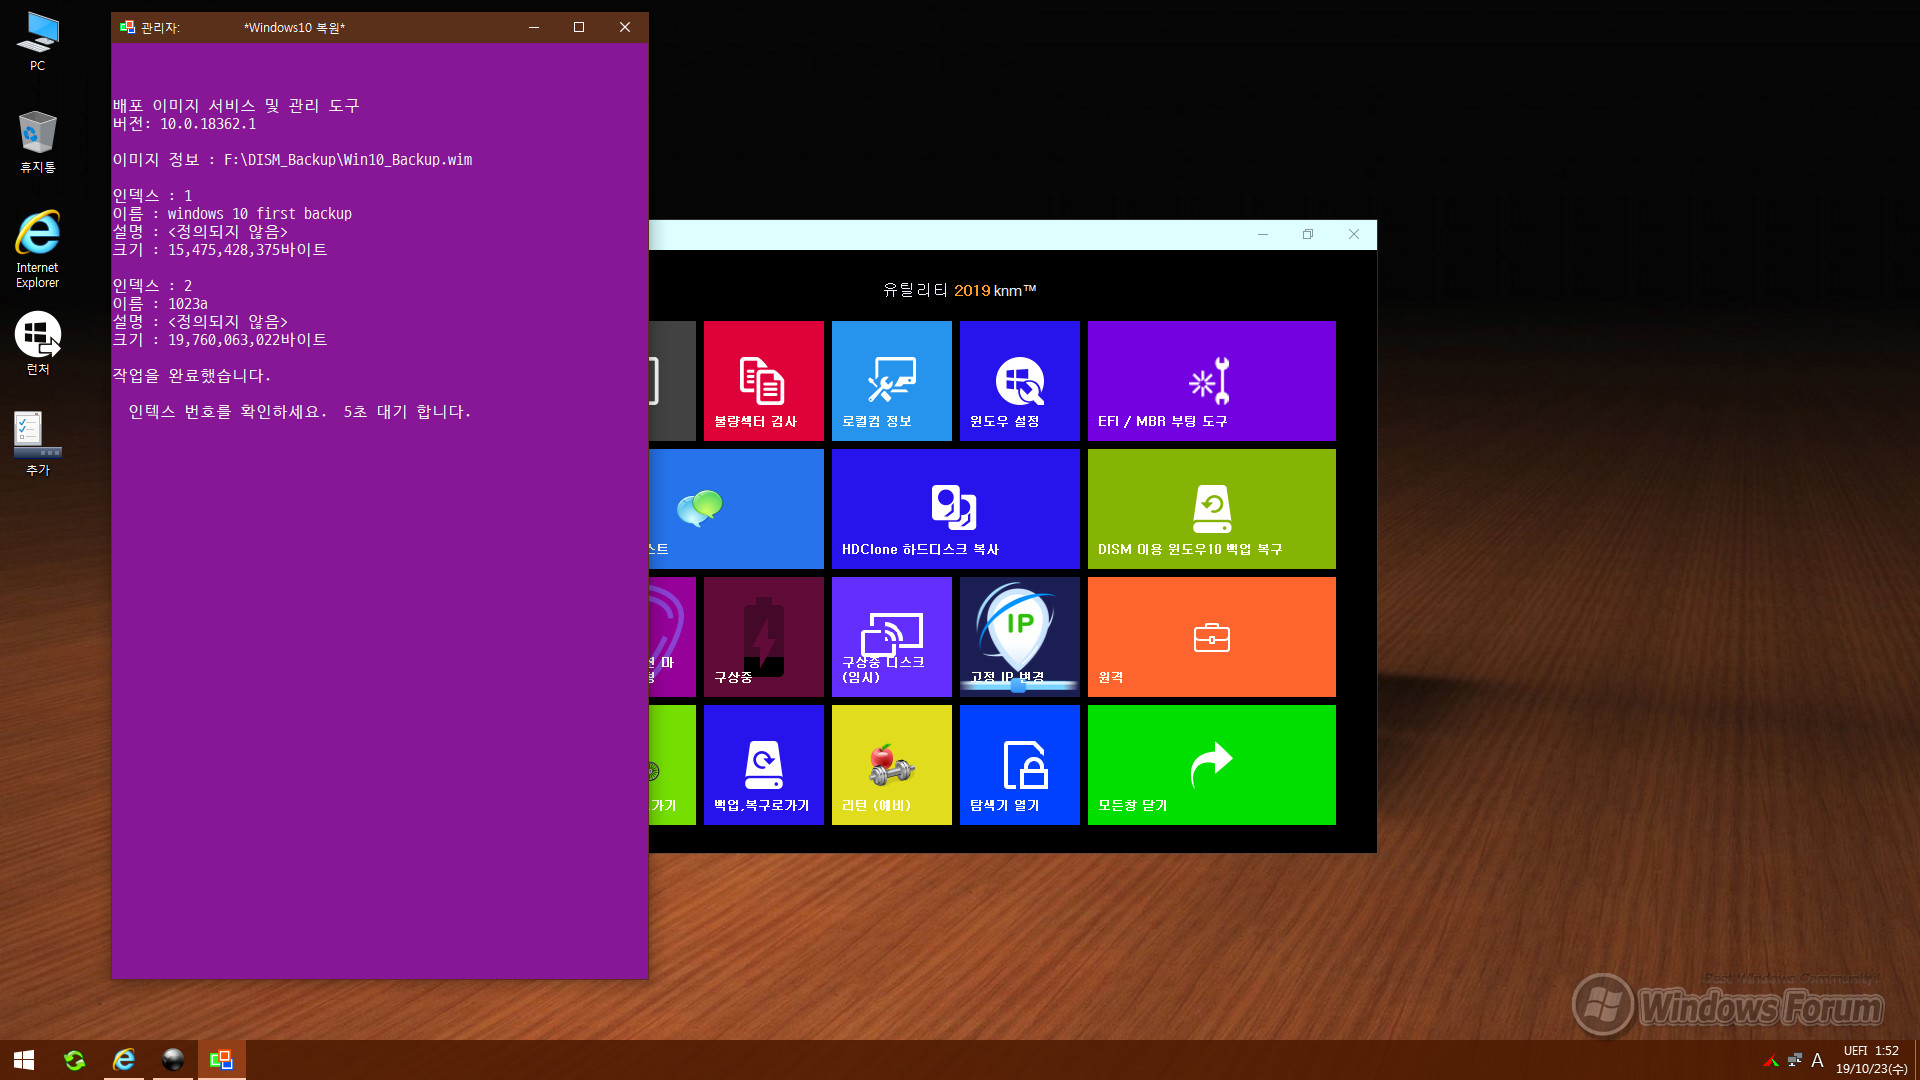Click the size line 19,760,063,022 bytes
1920x1080 pixels.
point(220,340)
